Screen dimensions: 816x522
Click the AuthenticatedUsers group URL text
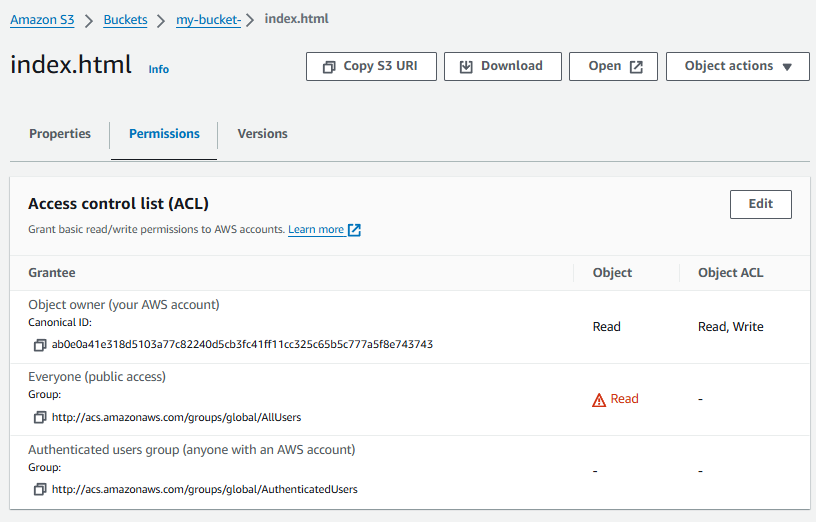pyautogui.click(x=205, y=490)
